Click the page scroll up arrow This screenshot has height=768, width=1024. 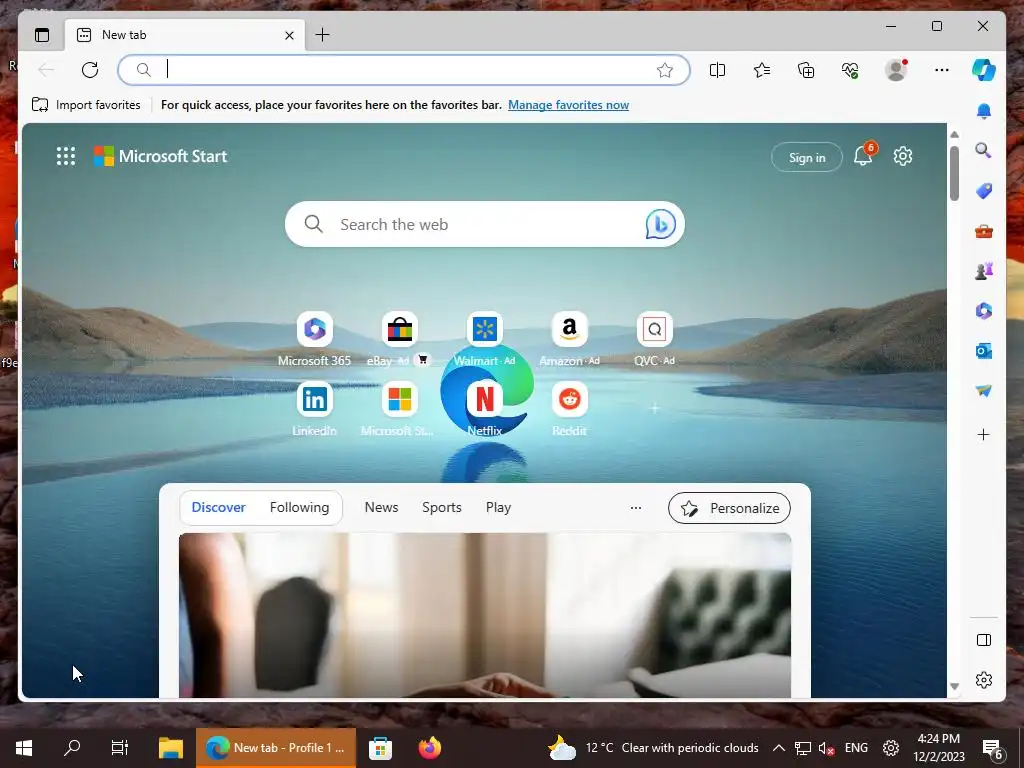click(954, 135)
